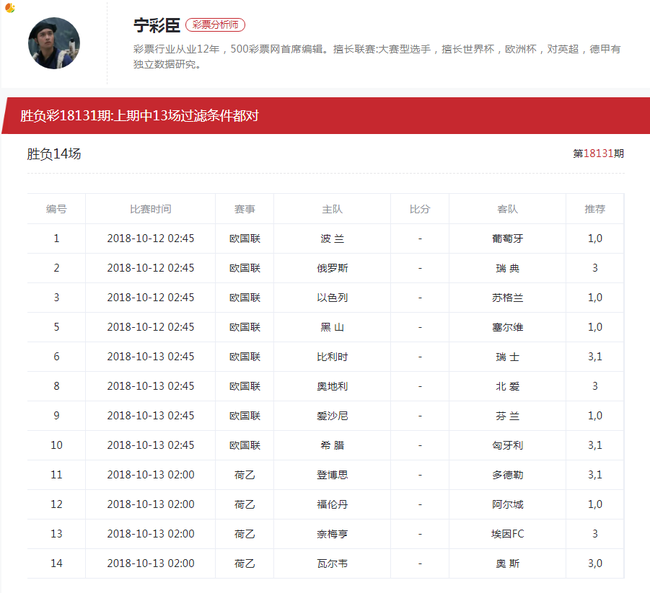This screenshot has height=593, width=650.
Task: Click 荷乙 league in the 福伦丹 row
Action: [245, 505]
